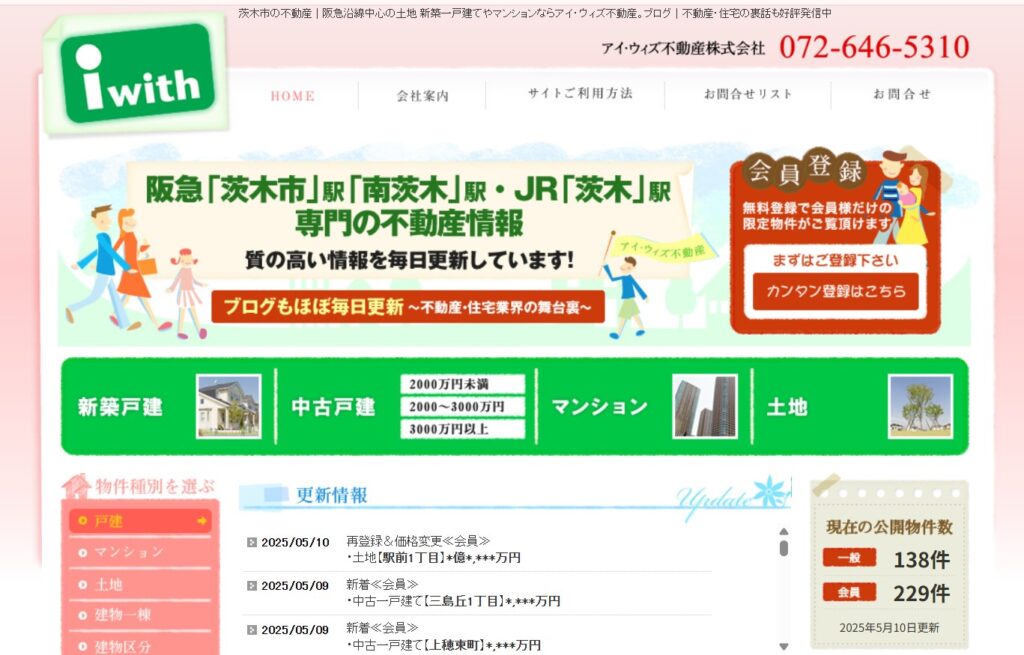1024x655 pixels.
Task: Click the 2025年5月10日更新 text
Action: pos(889,628)
